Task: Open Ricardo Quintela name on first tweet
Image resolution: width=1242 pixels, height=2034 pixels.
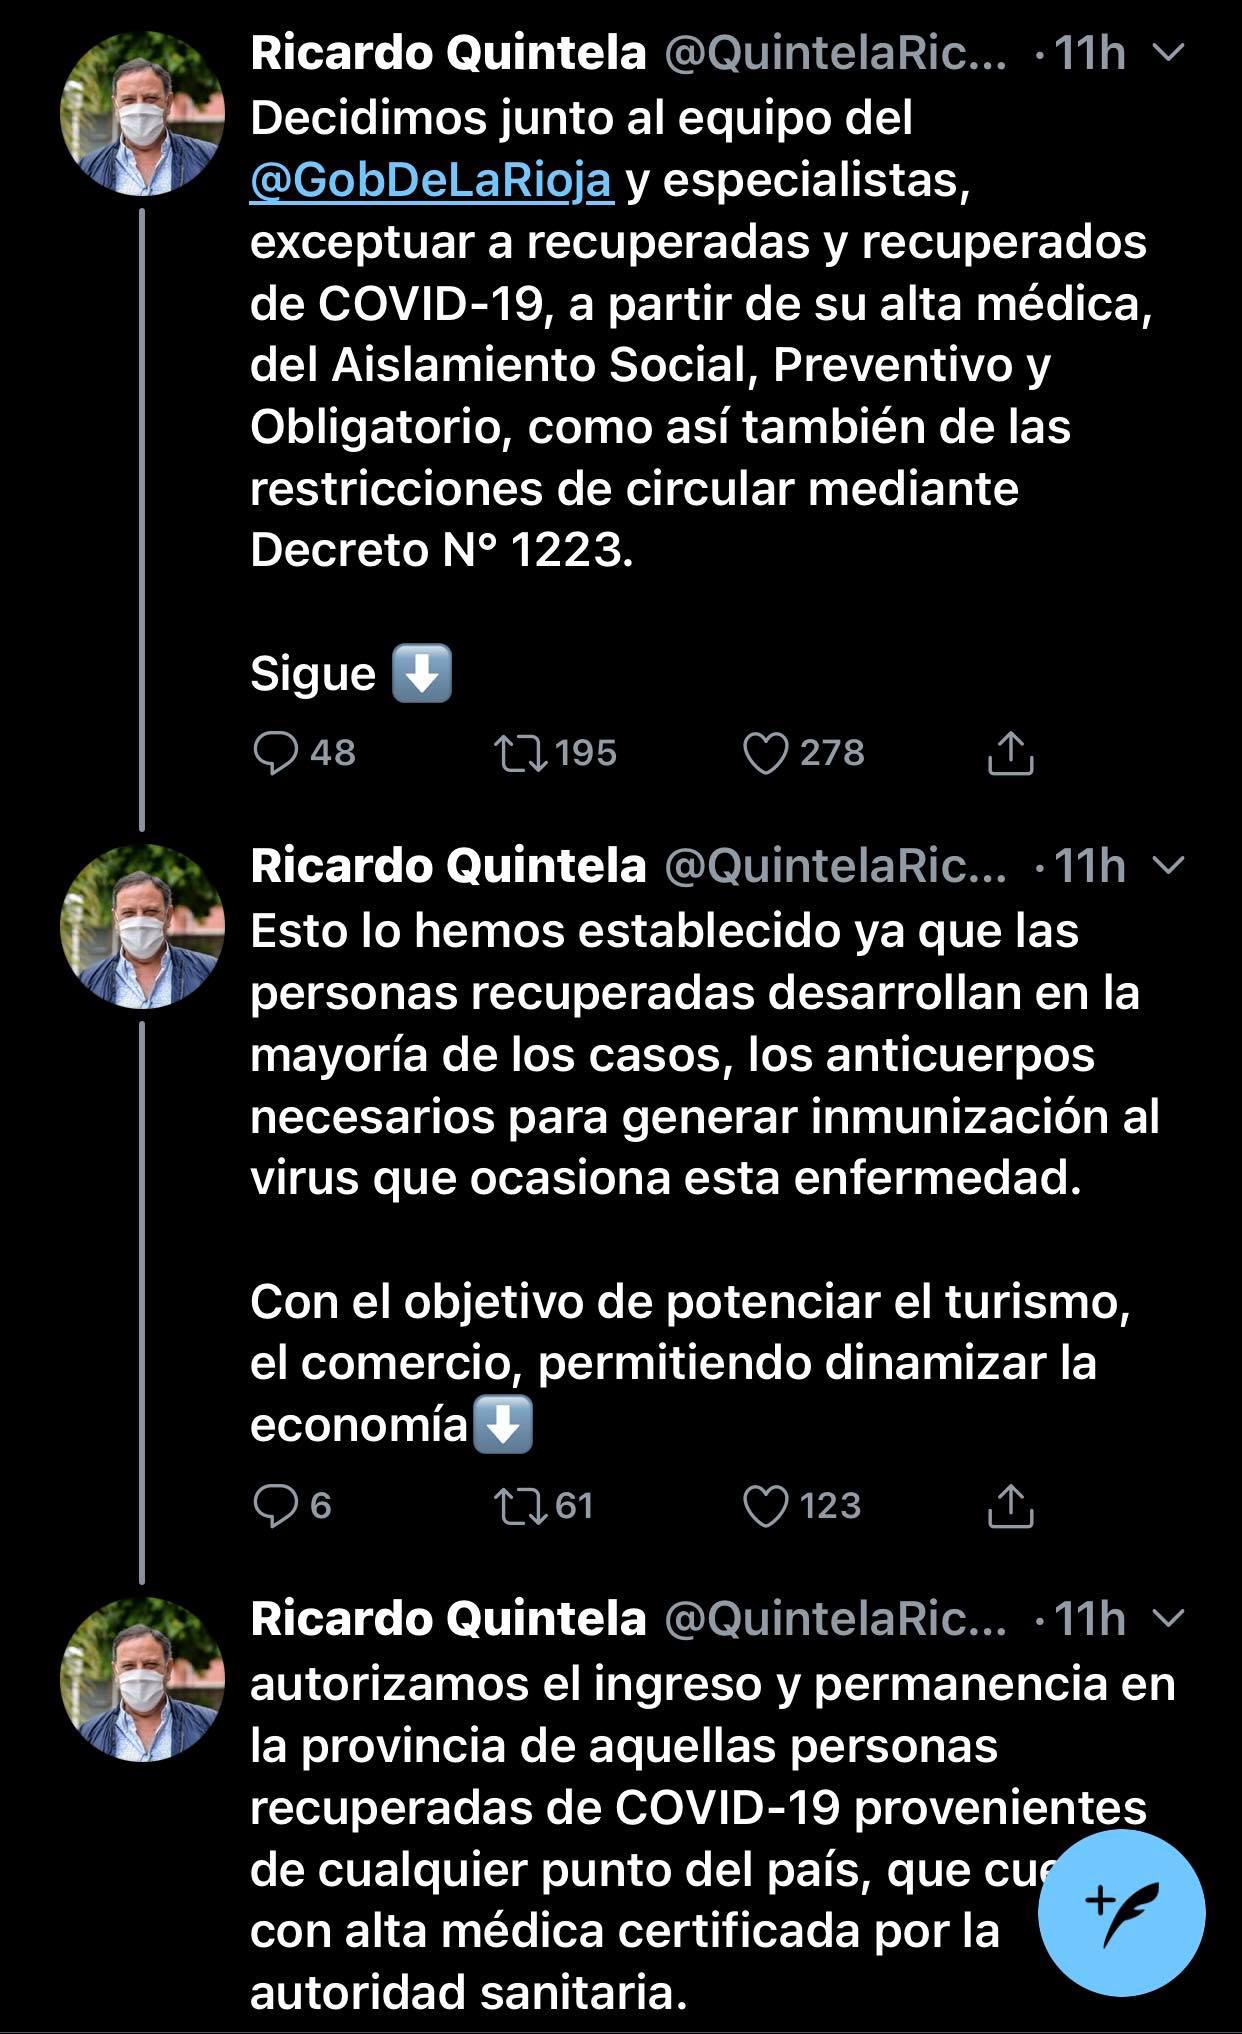Action: (x=448, y=53)
